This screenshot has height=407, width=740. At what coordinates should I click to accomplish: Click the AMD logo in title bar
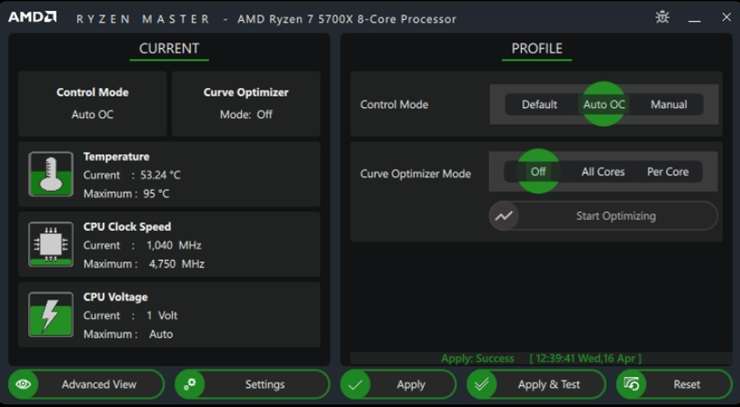pos(33,17)
